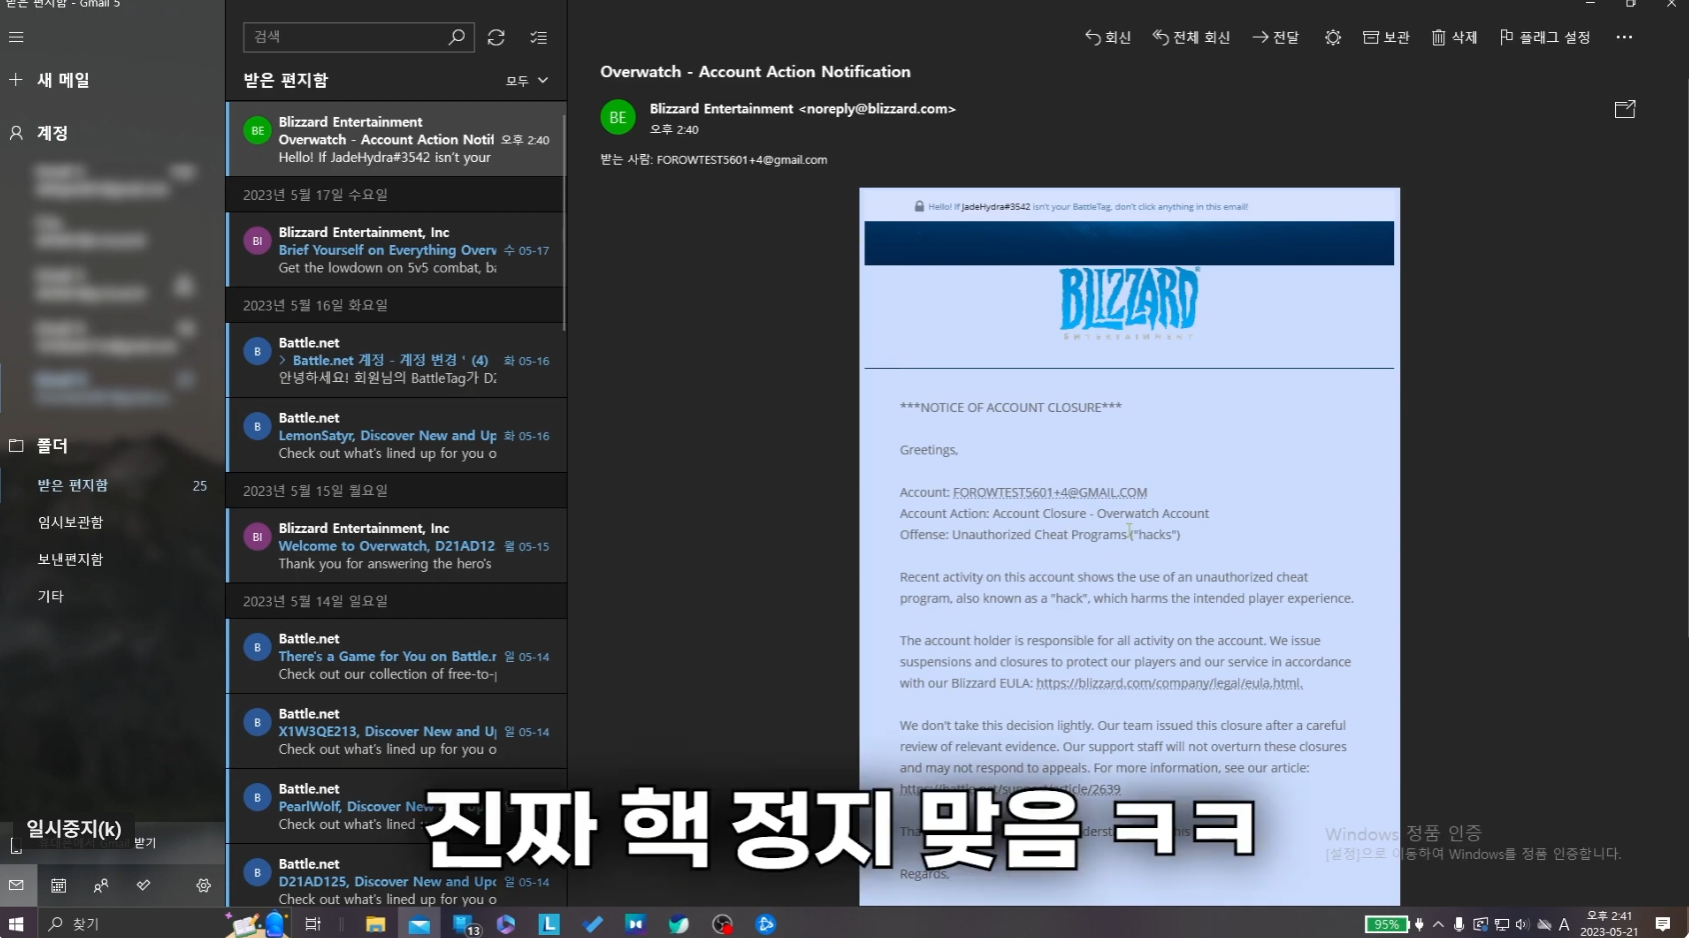Open the more actions ellipsis menu
This screenshot has width=1689, height=938.
click(x=1624, y=37)
